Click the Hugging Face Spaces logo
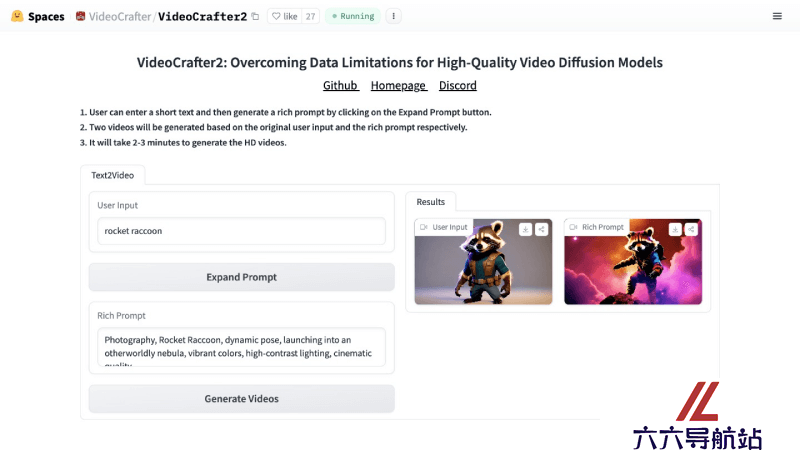This screenshot has height=450, width=800. pyautogui.click(x=17, y=16)
